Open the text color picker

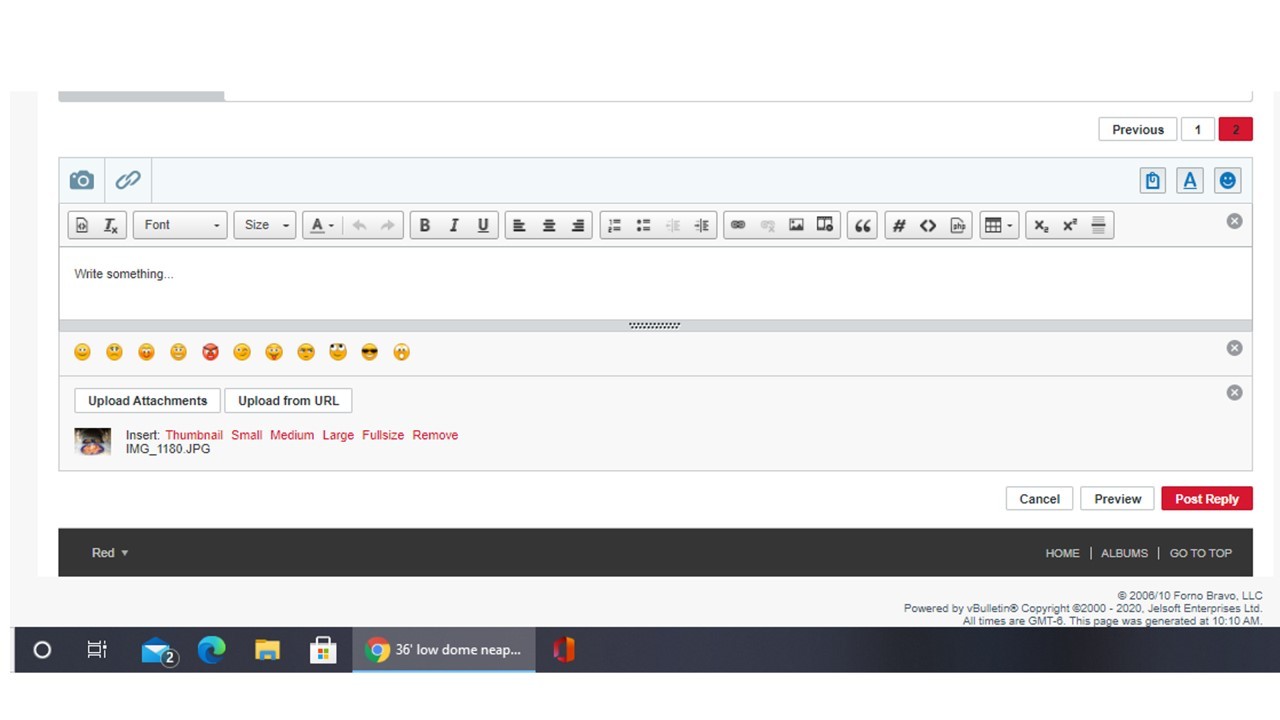321,225
